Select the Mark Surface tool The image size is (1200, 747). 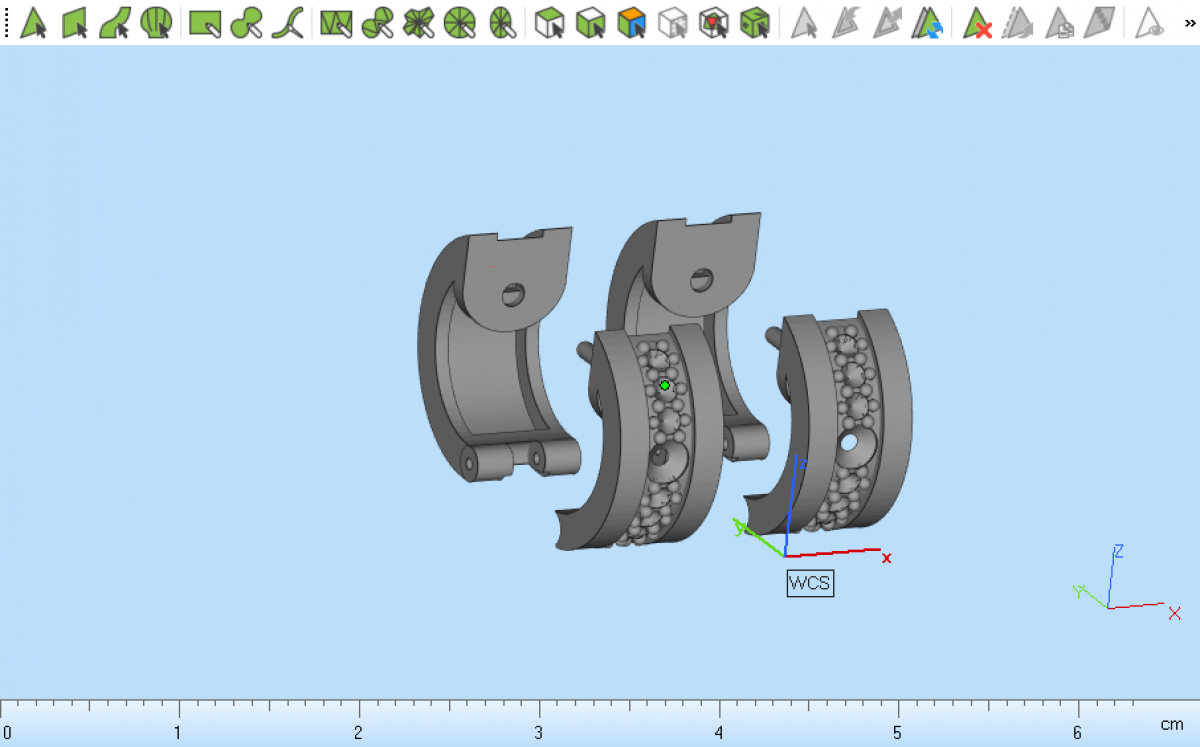(x=115, y=22)
